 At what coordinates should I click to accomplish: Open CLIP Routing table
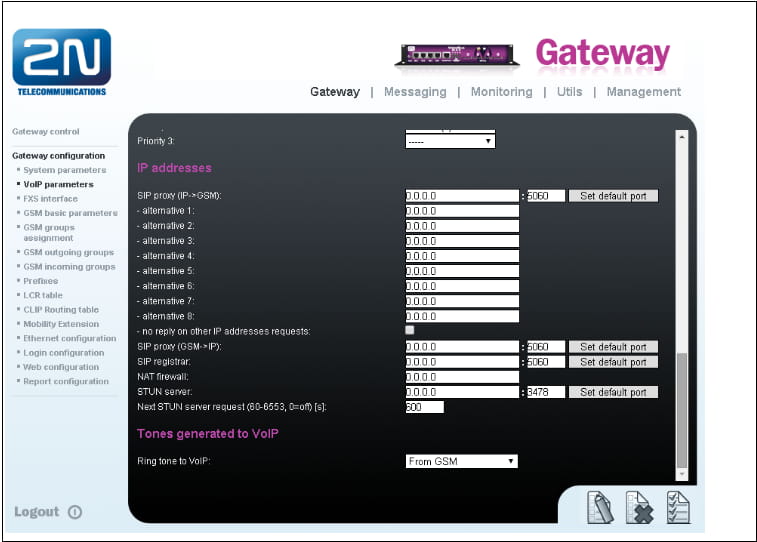pyautogui.click(x=61, y=309)
